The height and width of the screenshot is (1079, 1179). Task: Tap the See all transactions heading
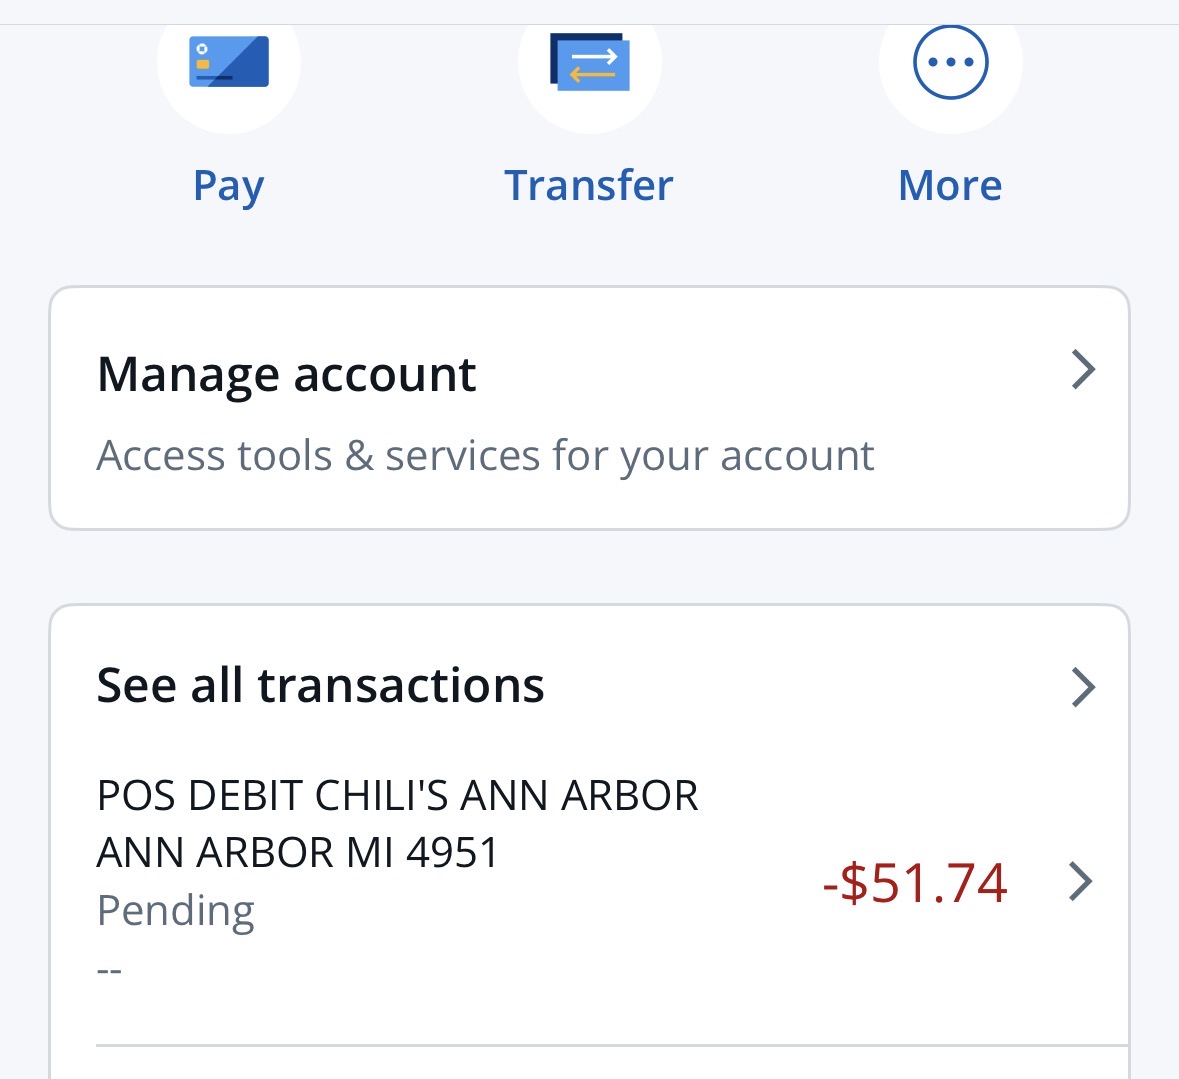320,686
